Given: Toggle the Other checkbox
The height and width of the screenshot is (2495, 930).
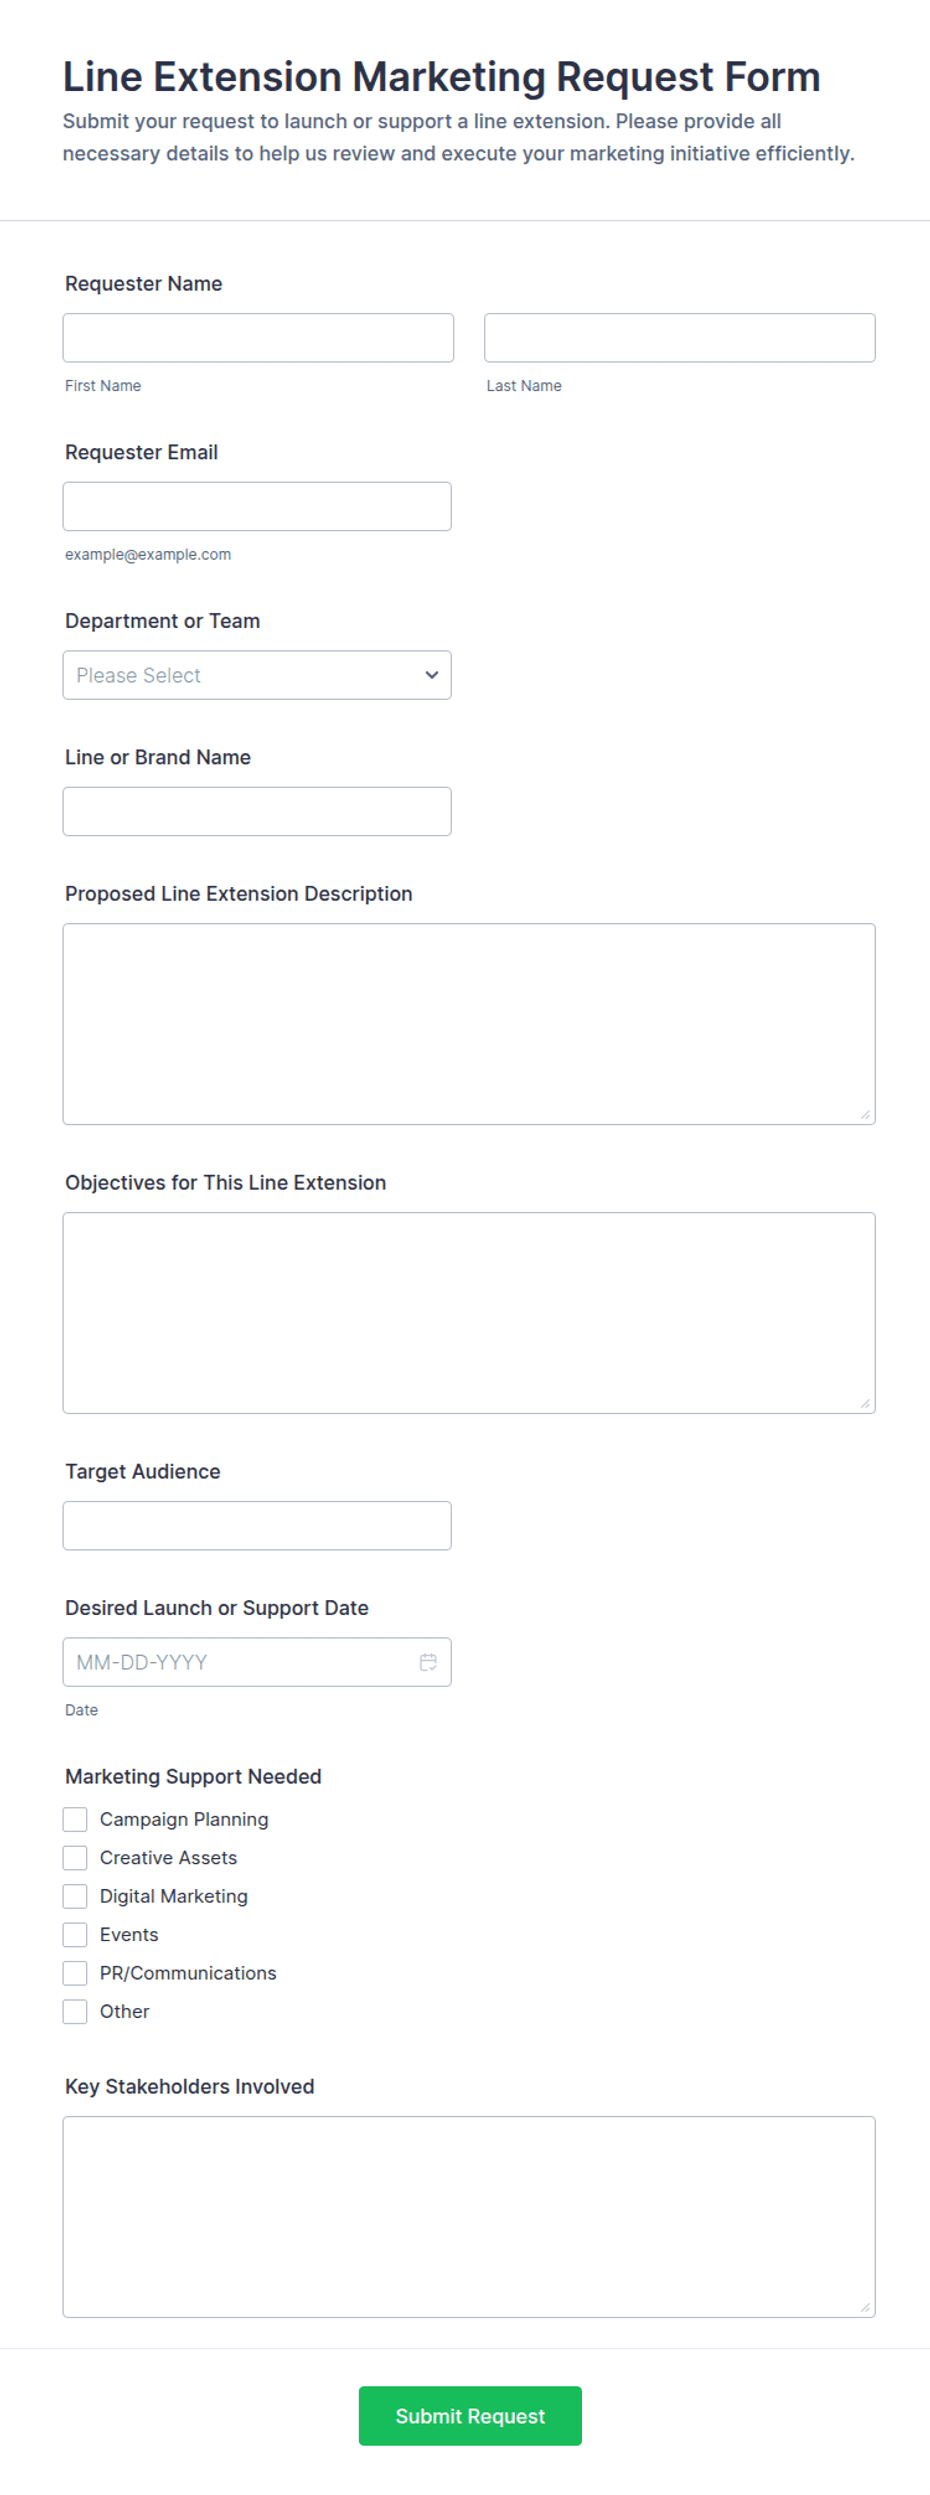Looking at the screenshot, I should pos(75,2011).
